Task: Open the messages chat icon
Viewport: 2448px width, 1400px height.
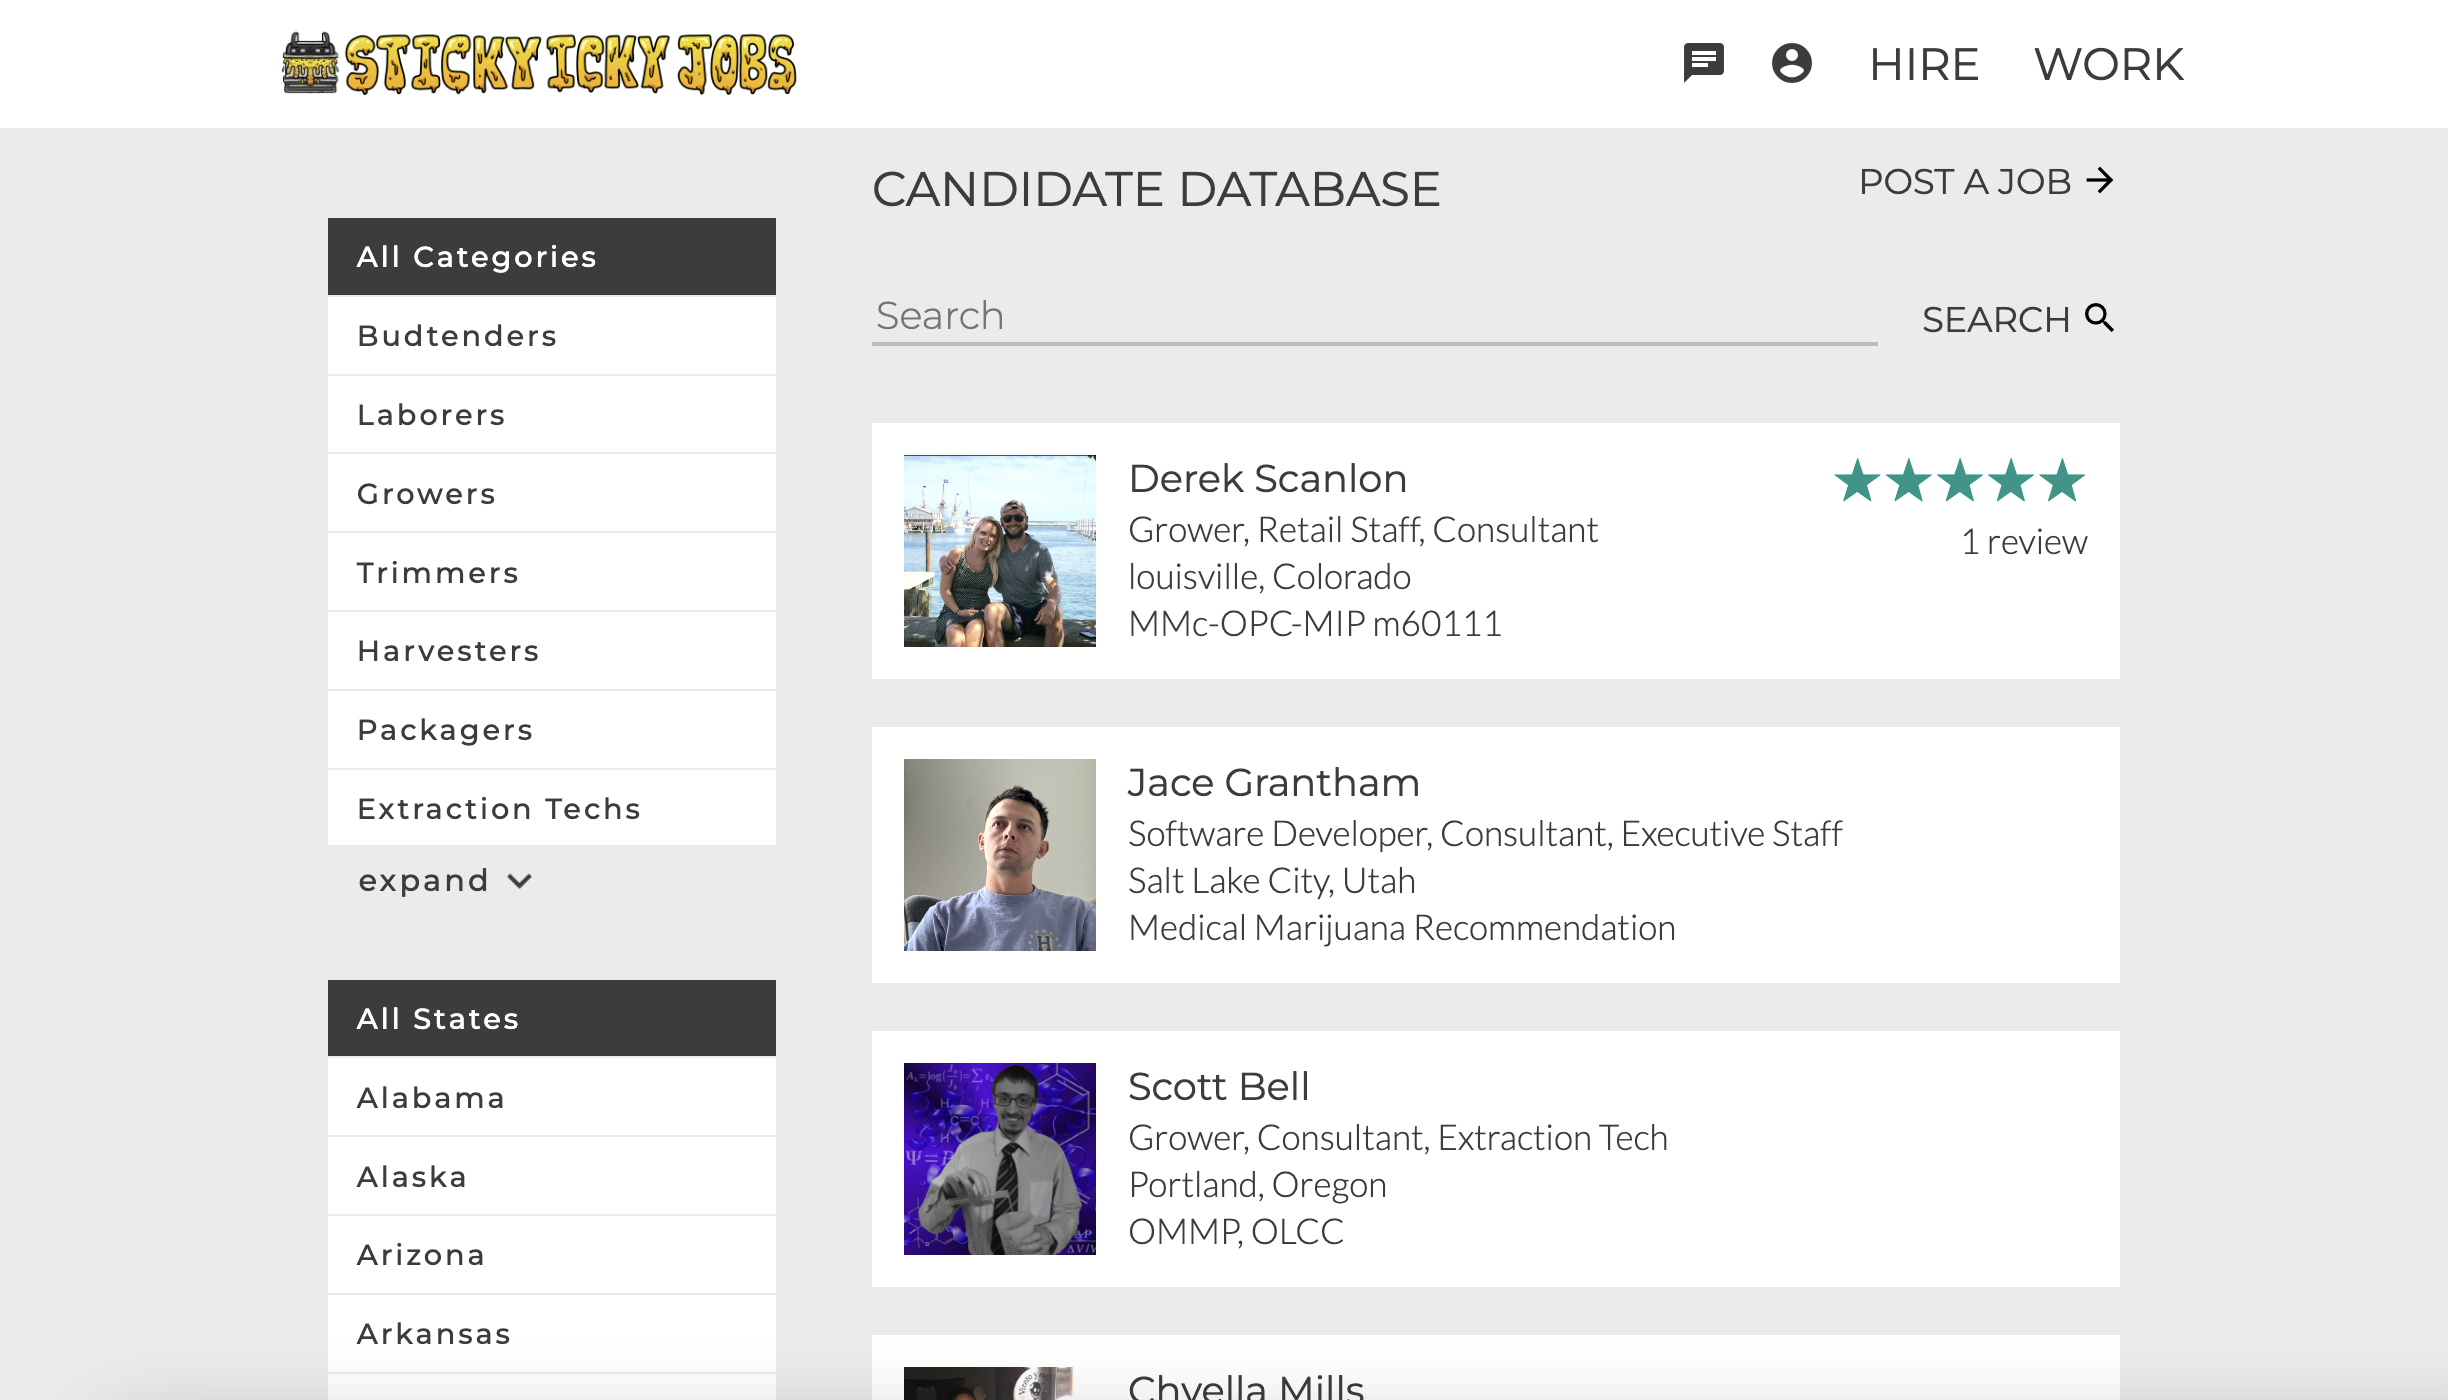Action: (1703, 63)
